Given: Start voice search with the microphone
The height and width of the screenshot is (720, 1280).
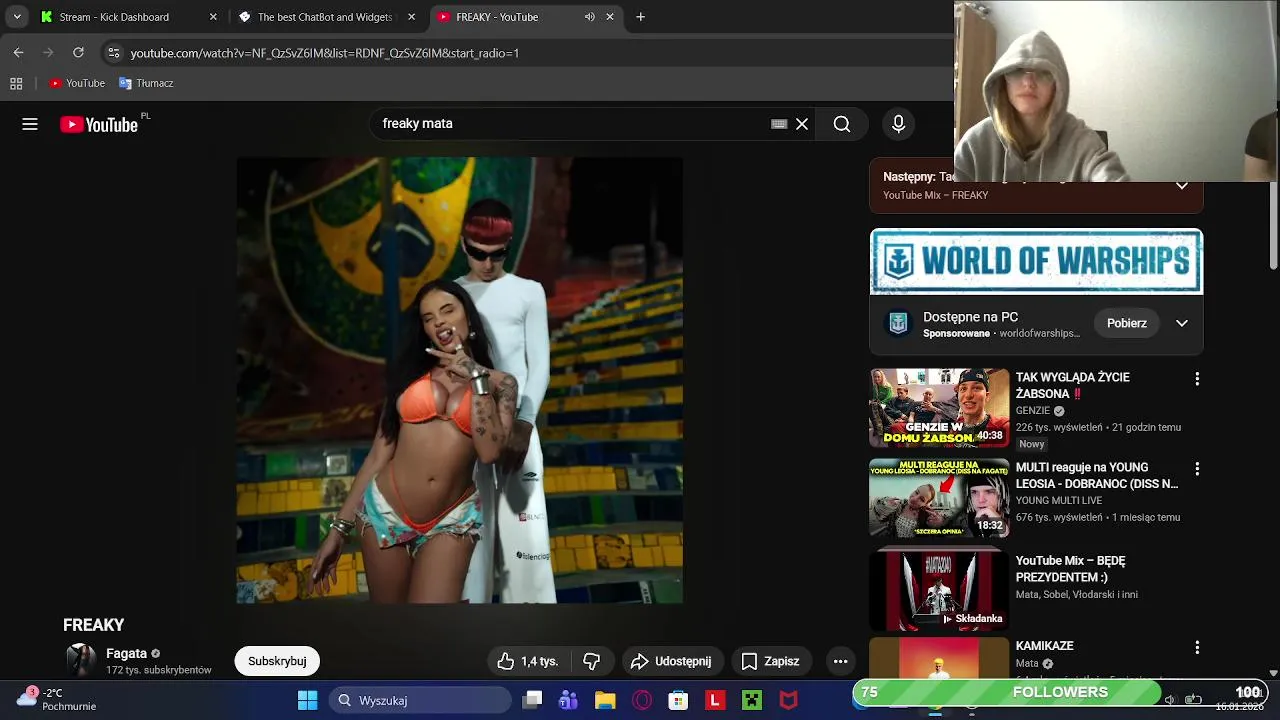Looking at the screenshot, I should (x=898, y=124).
